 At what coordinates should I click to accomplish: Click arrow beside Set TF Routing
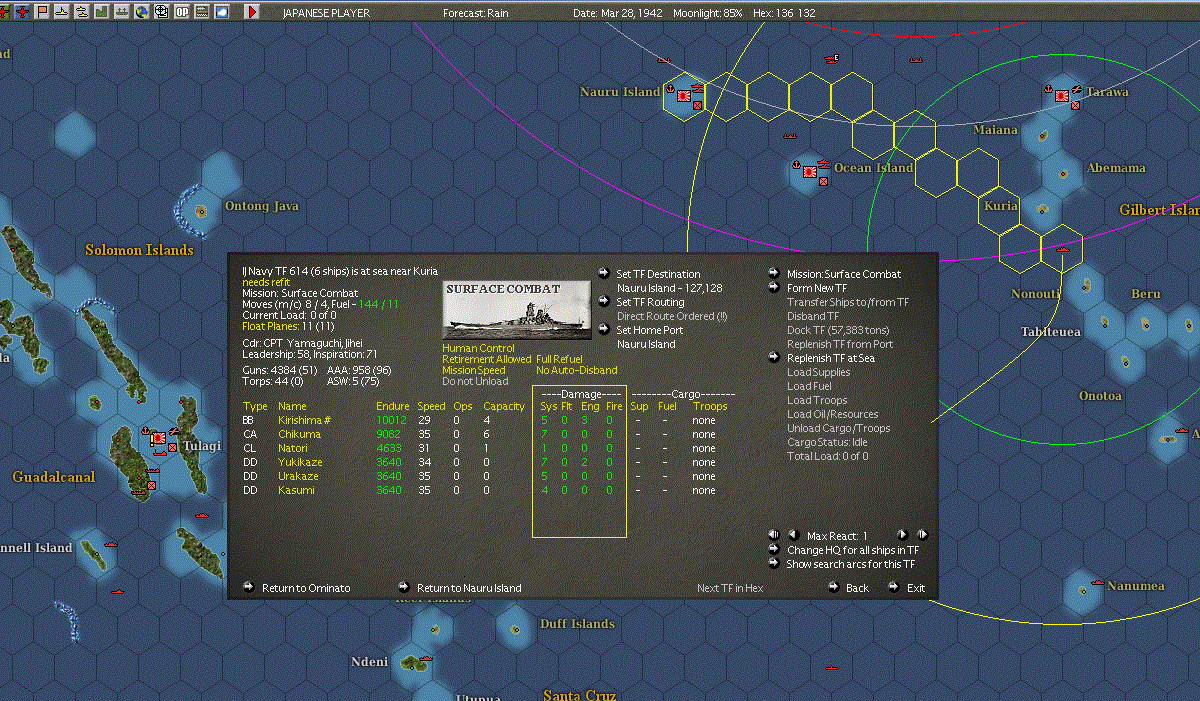coord(604,301)
